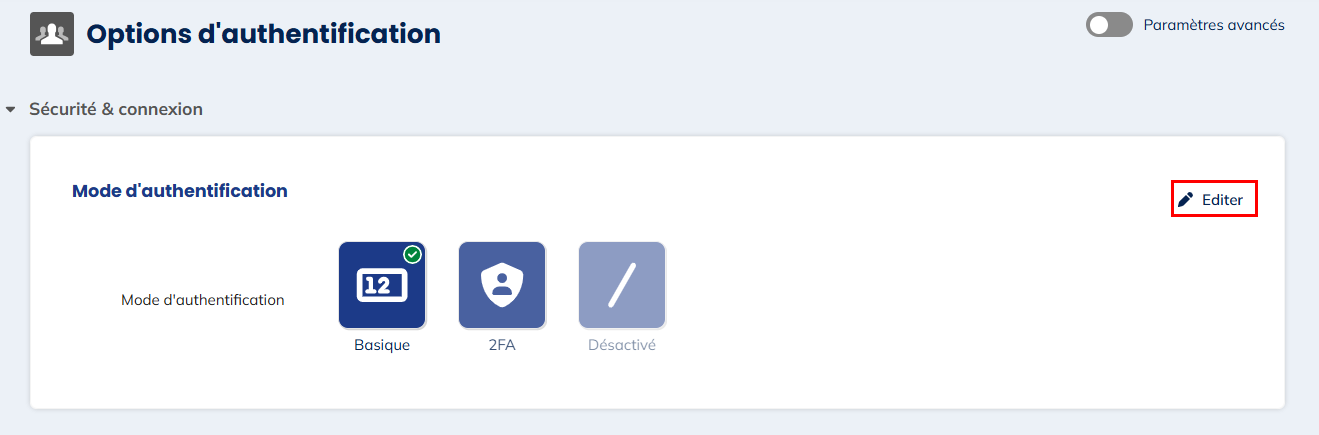Click the users group icon beside the title

tap(52, 34)
